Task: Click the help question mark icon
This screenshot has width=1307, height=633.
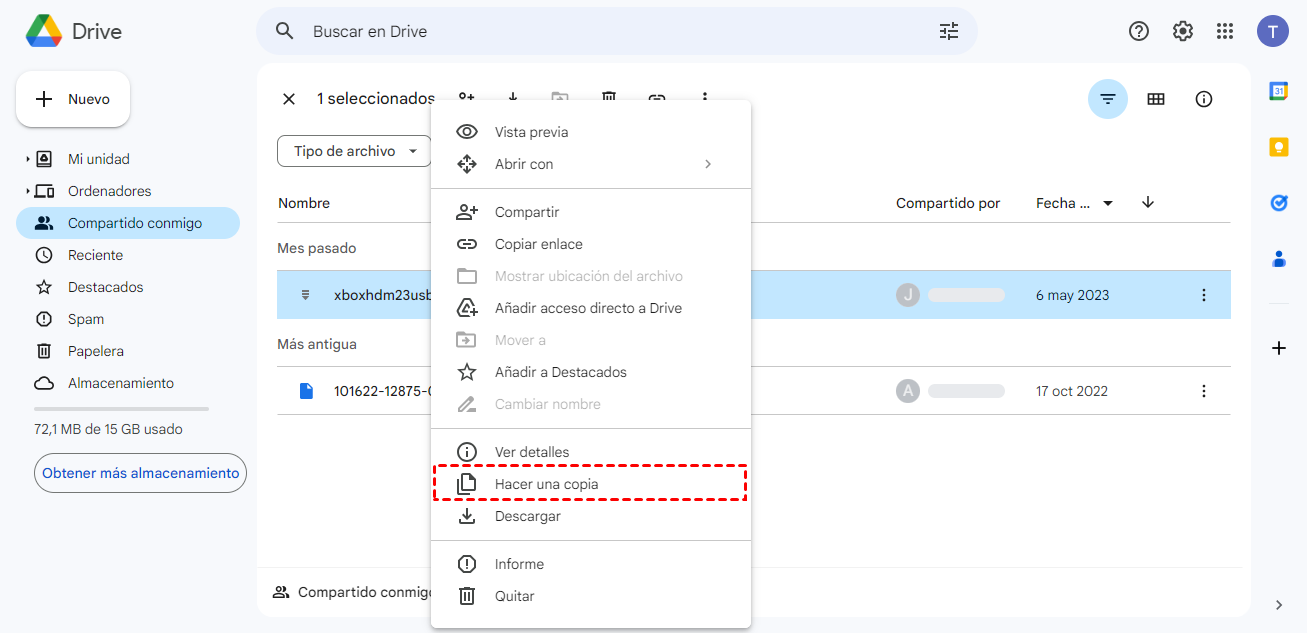Action: pos(1139,31)
